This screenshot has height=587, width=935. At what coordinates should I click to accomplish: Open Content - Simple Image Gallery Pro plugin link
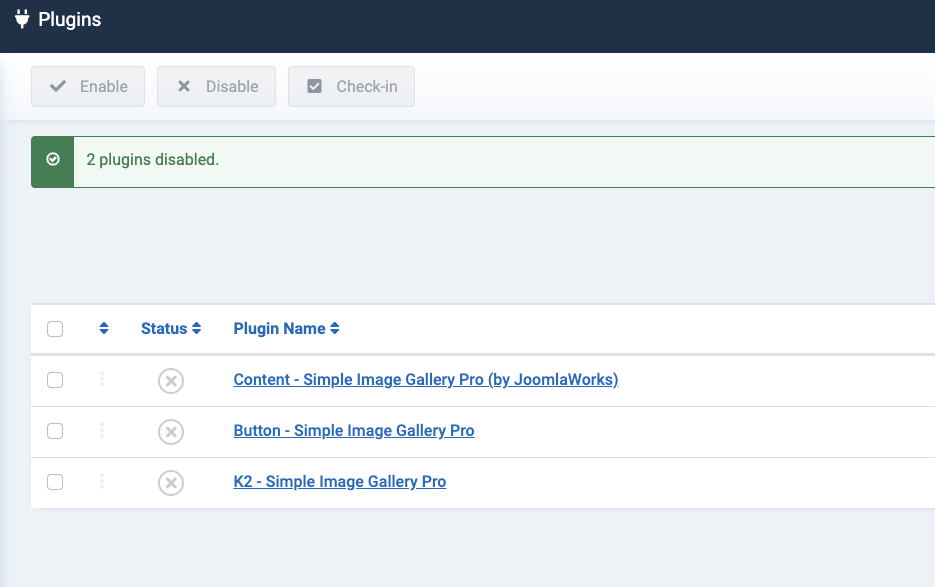click(425, 380)
